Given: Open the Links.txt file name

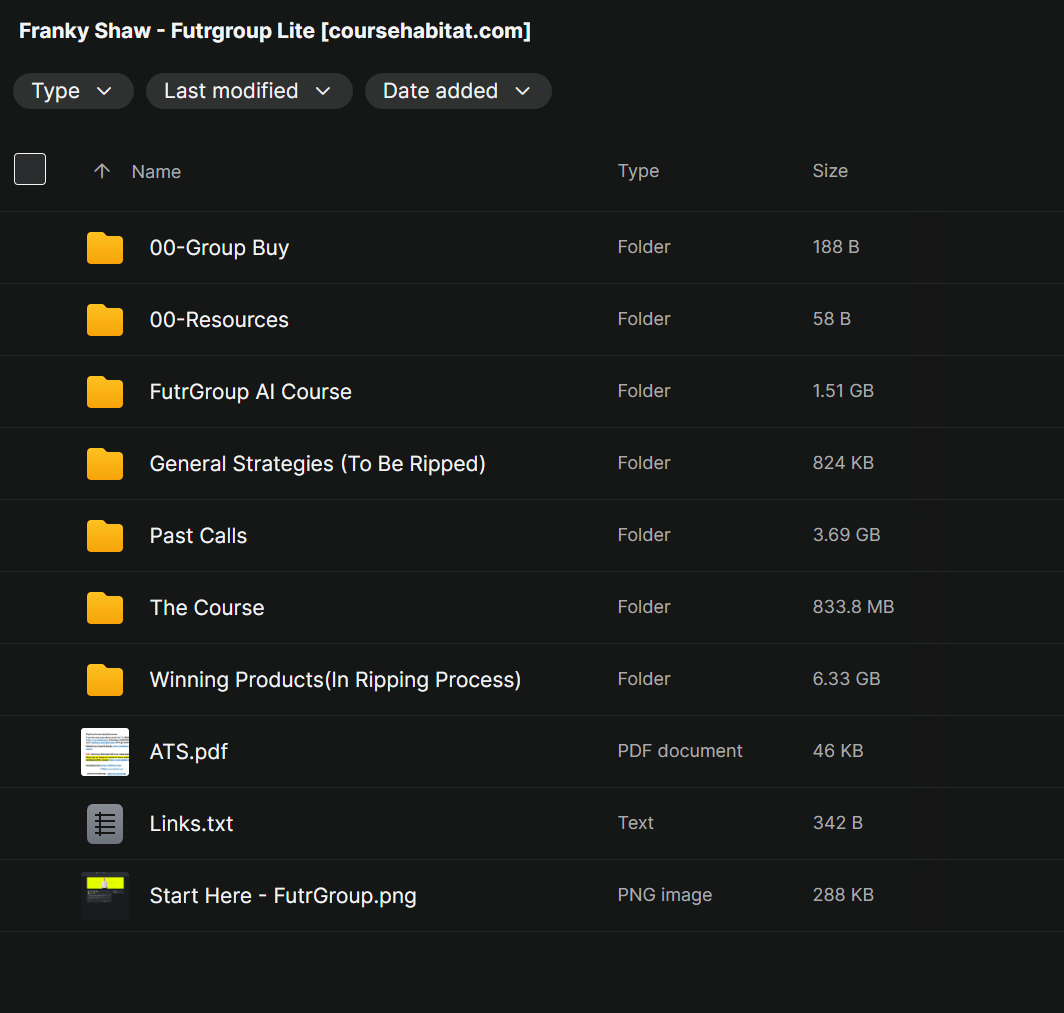Looking at the screenshot, I should [x=191, y=824].
